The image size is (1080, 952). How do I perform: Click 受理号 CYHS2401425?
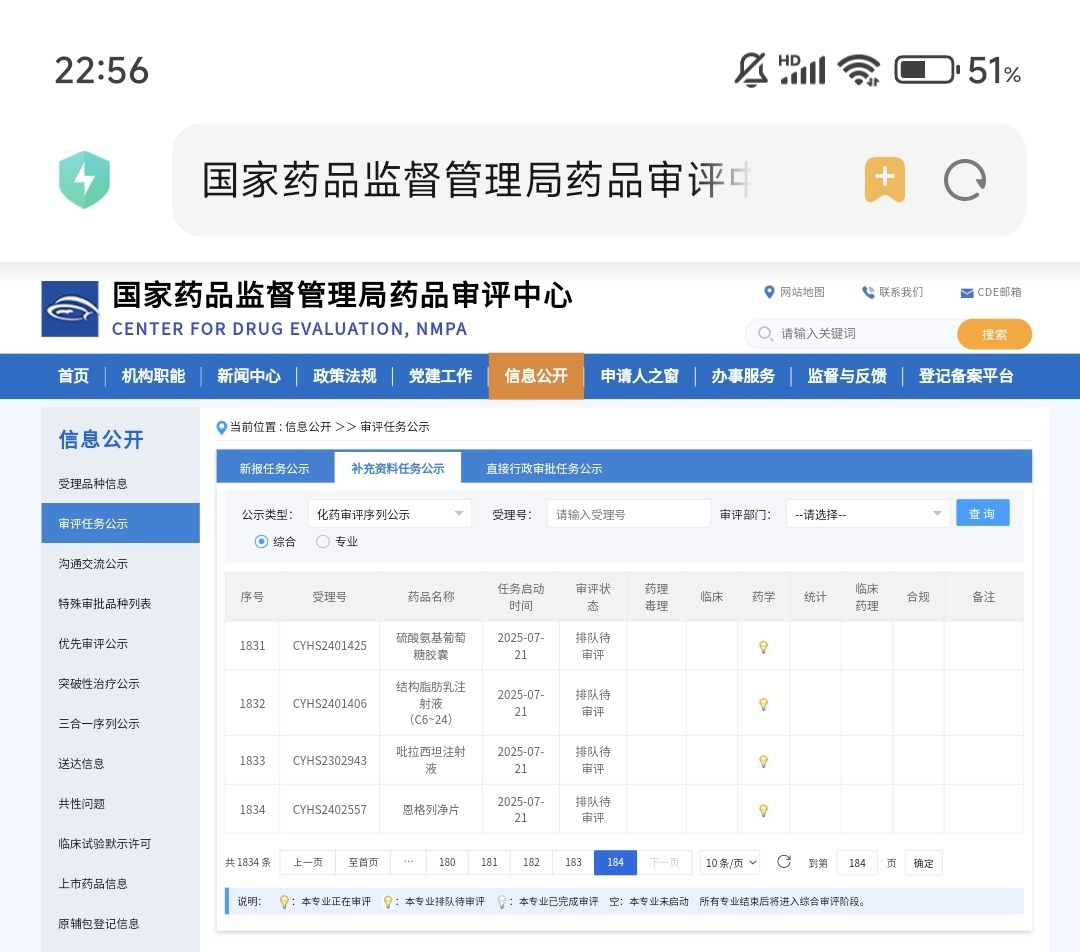[329, 645]
